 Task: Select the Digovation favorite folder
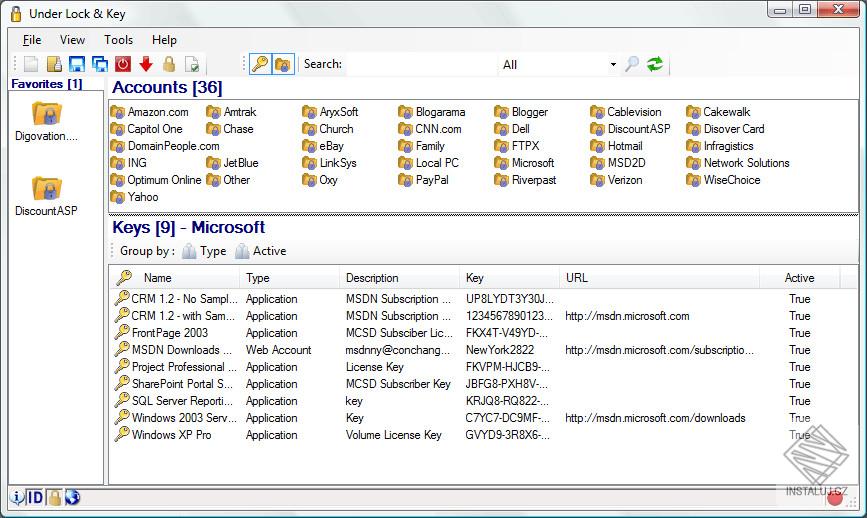click(46, 122)
